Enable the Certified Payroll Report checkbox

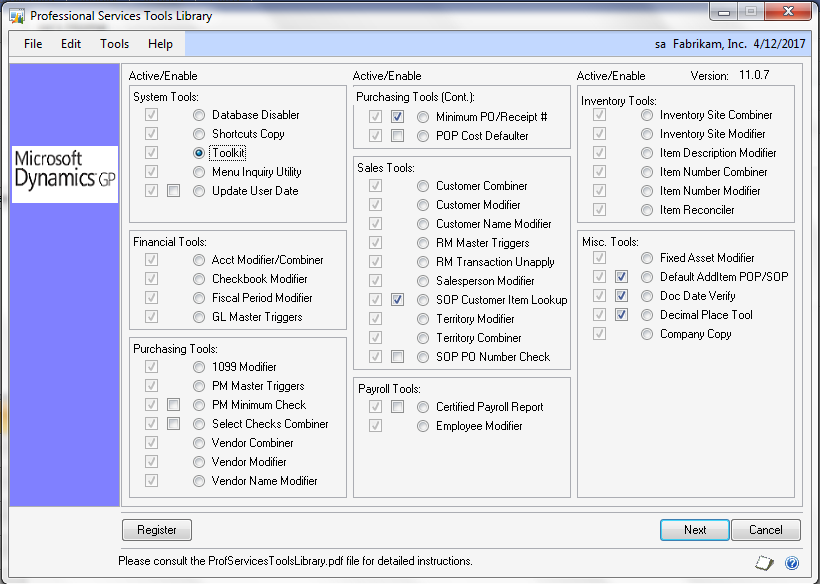coord(397,407)
